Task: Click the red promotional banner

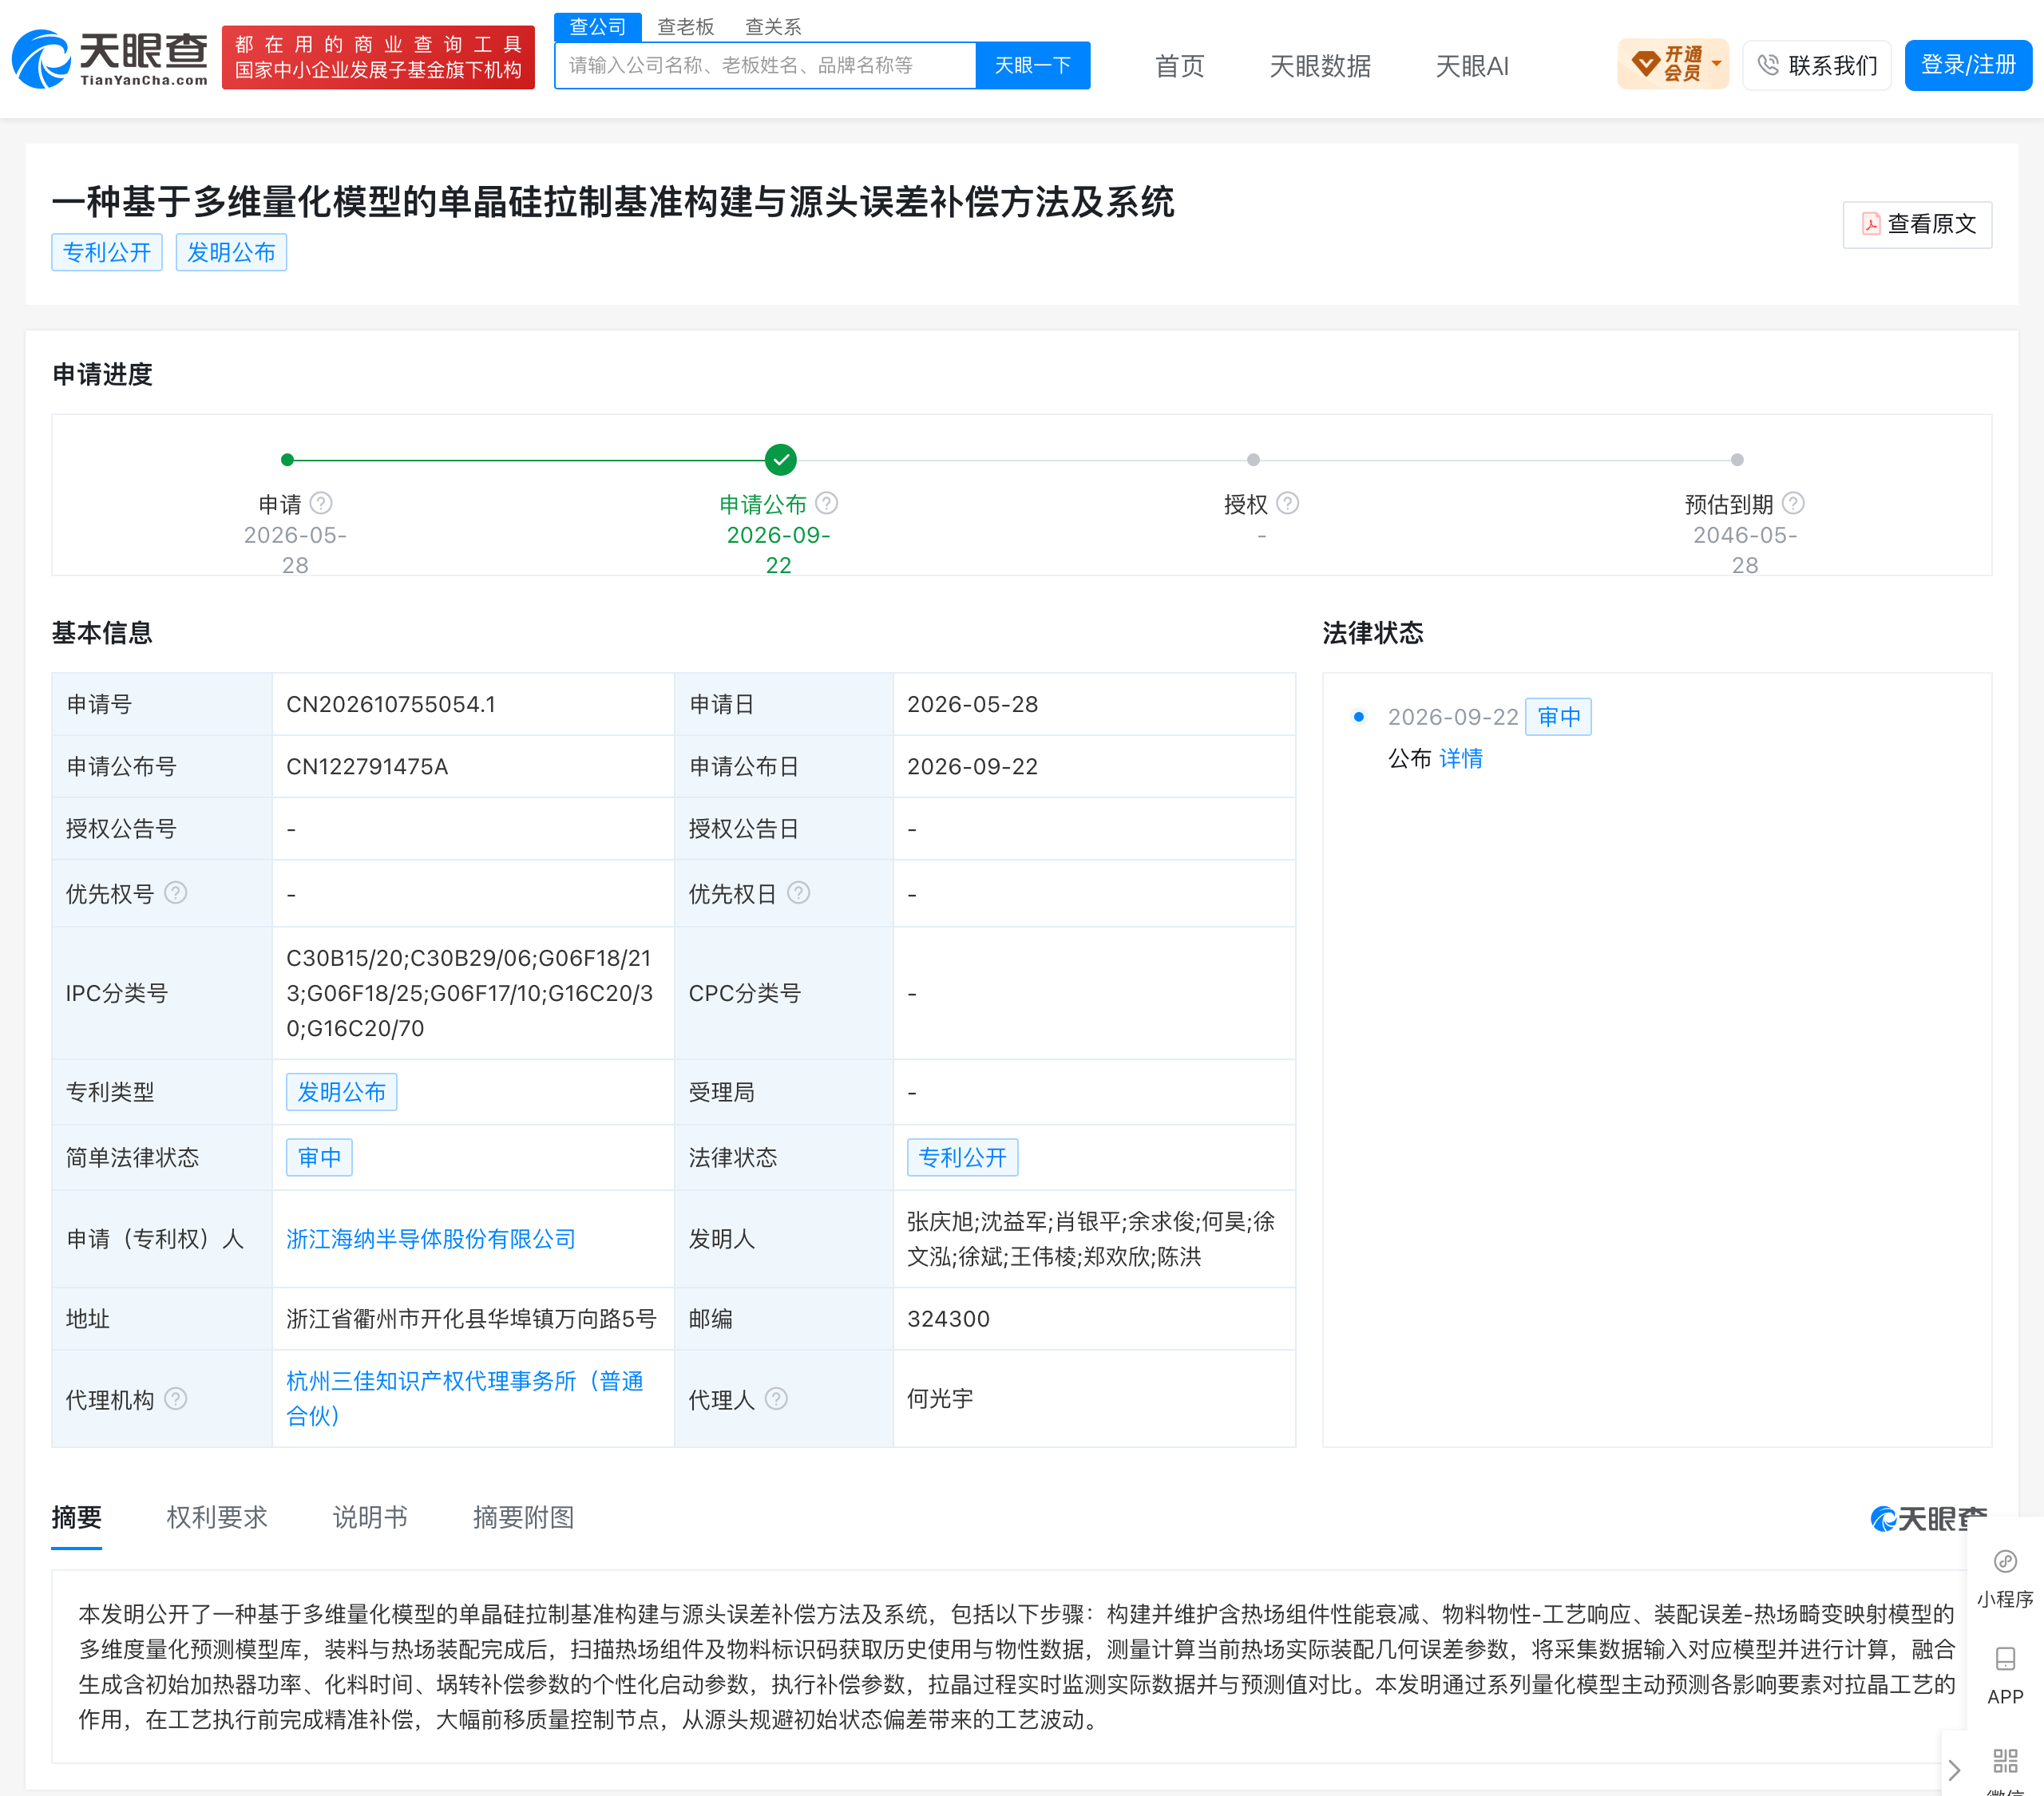Action: tap(378, 57)
